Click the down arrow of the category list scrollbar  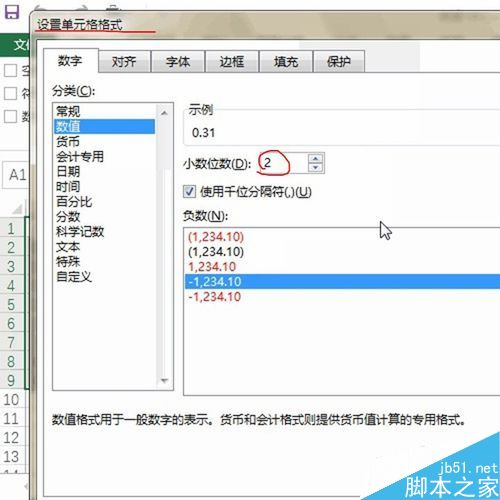(x=164, y=380)
